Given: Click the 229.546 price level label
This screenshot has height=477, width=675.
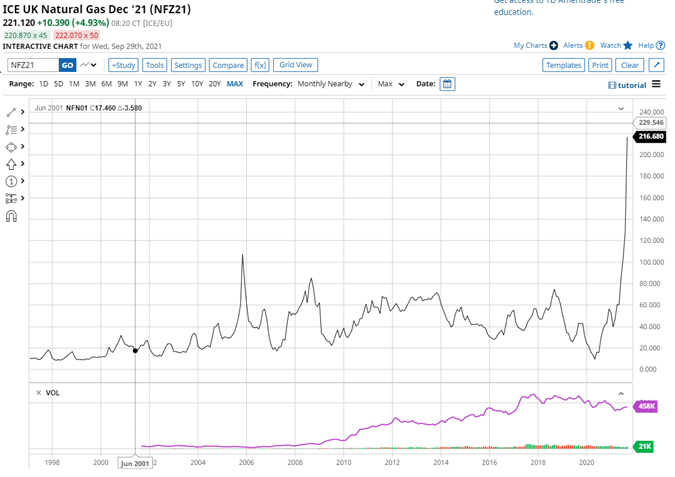Looking at the screenshot, I should click(x=650, y=123).
